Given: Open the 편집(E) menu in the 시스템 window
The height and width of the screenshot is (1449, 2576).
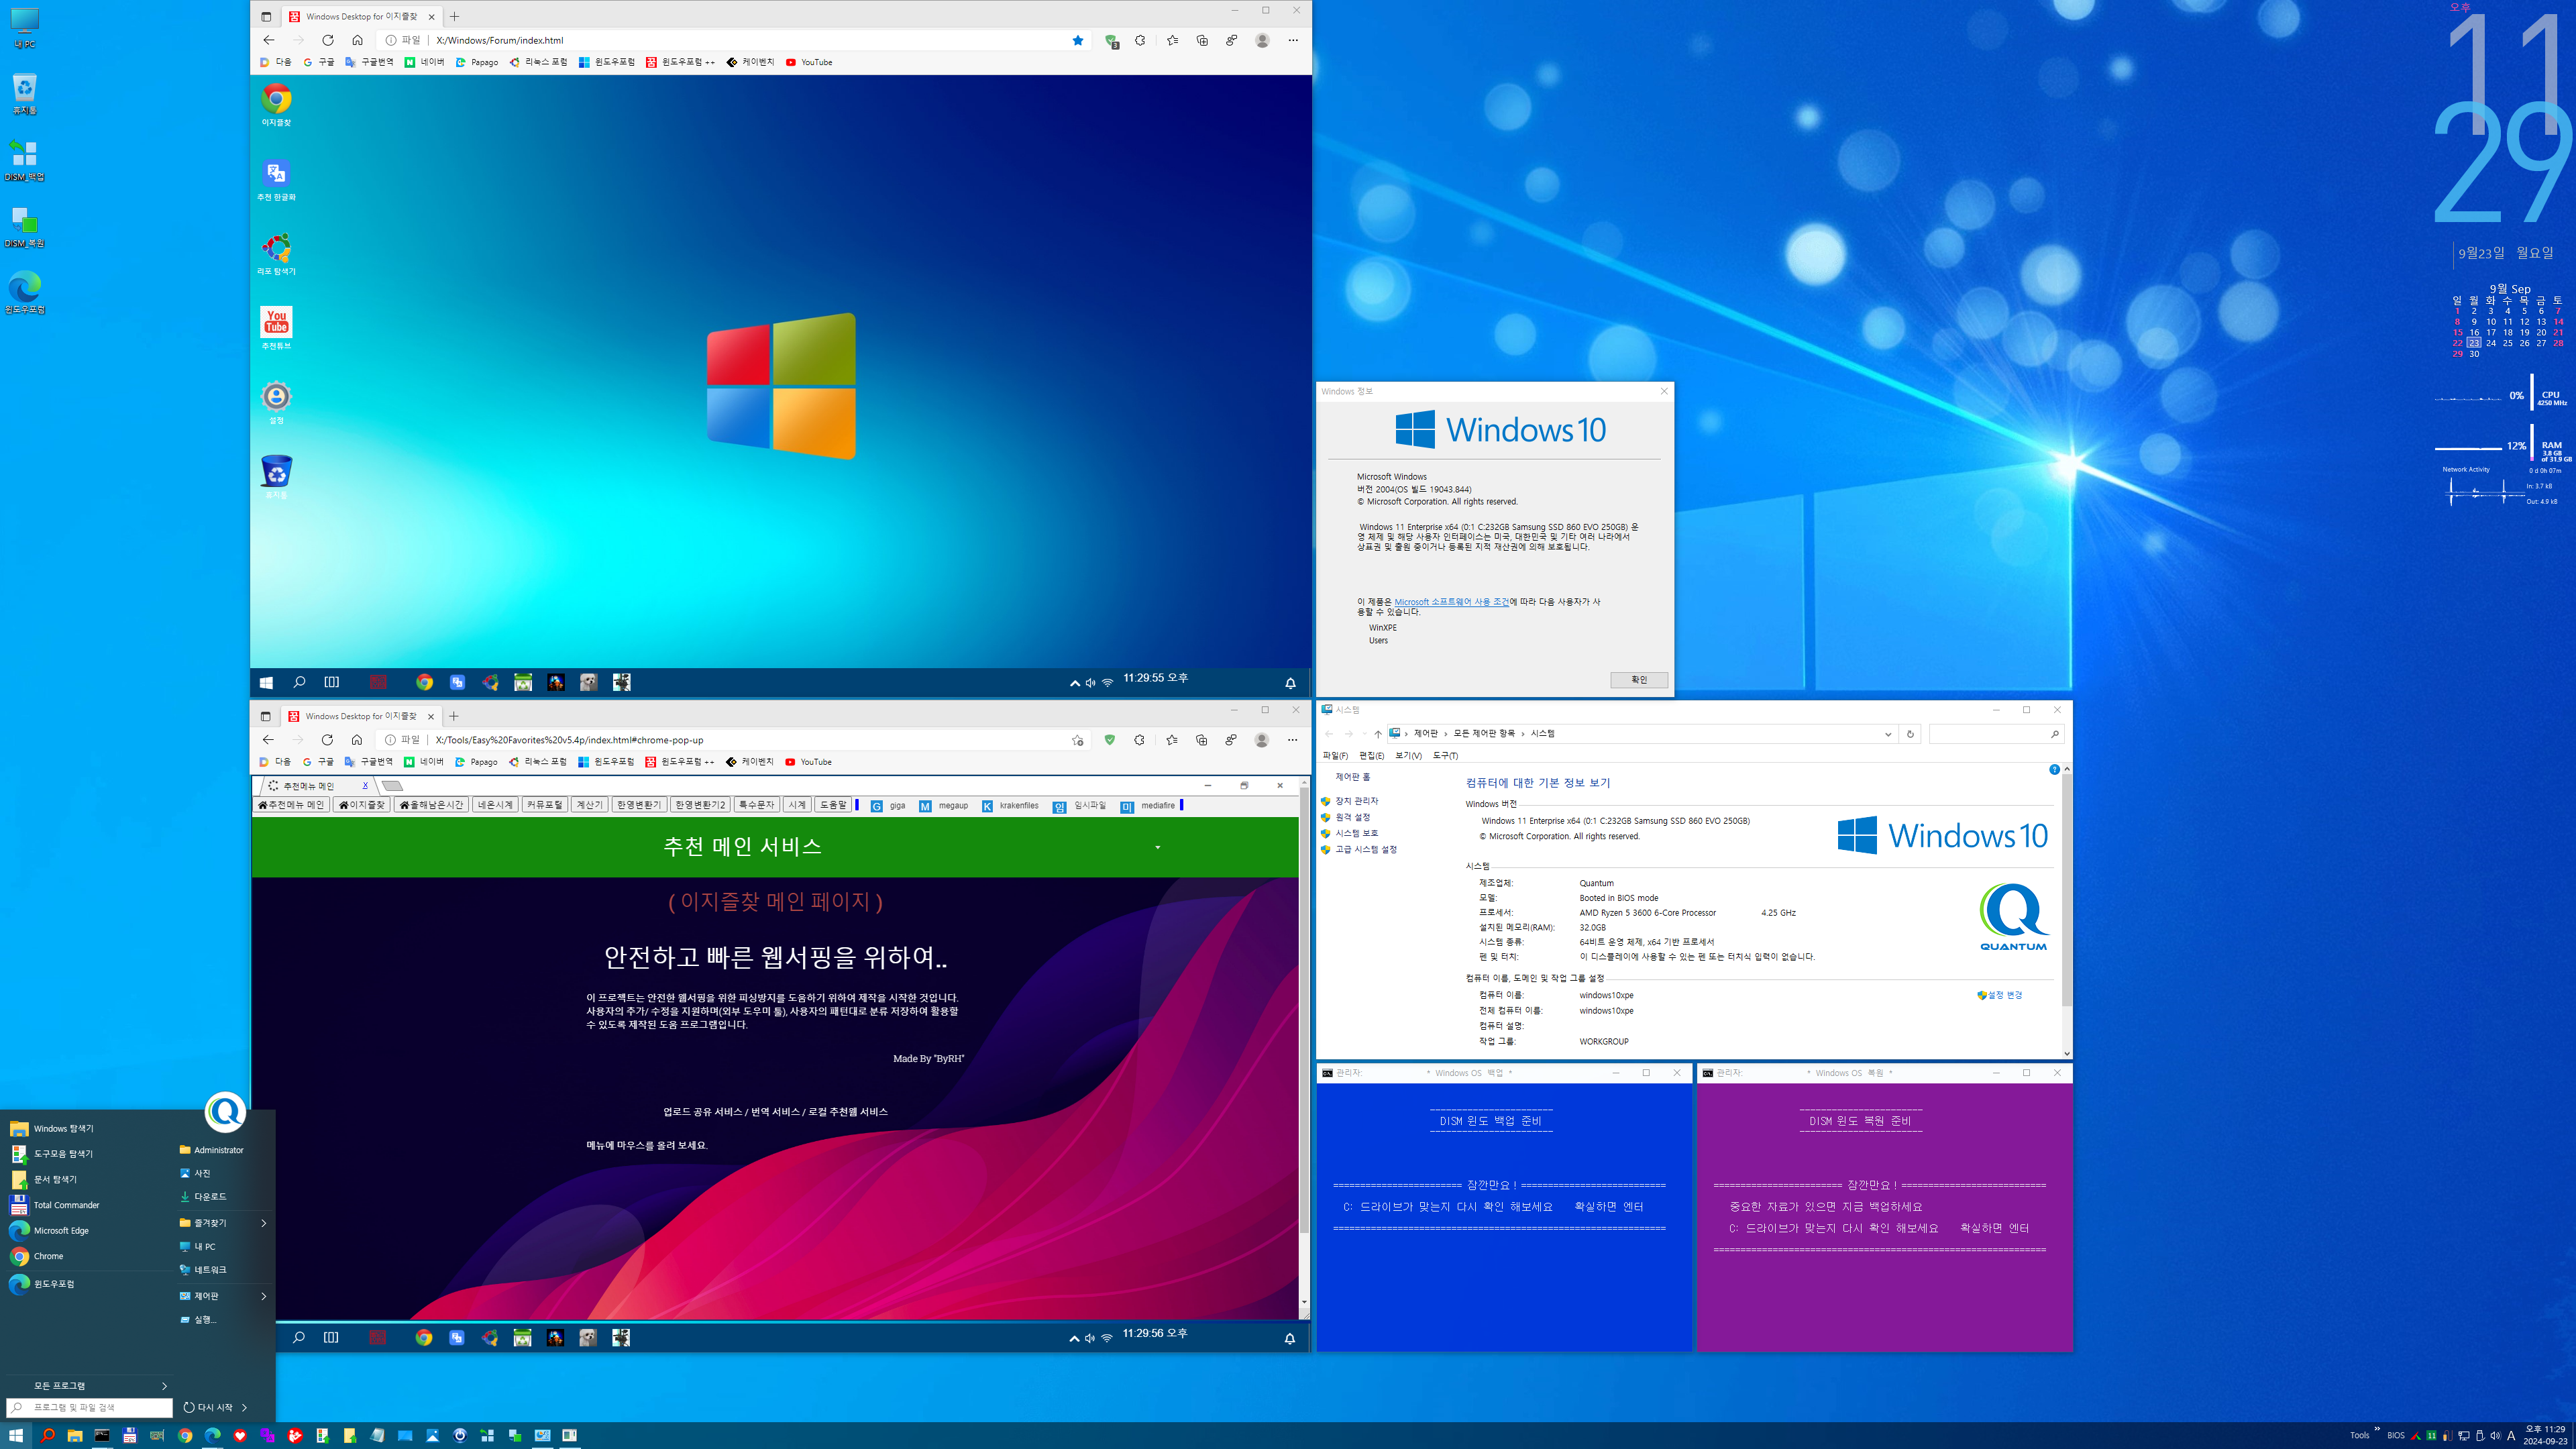Looking at the screenshot, I should tap(1371, 755).
